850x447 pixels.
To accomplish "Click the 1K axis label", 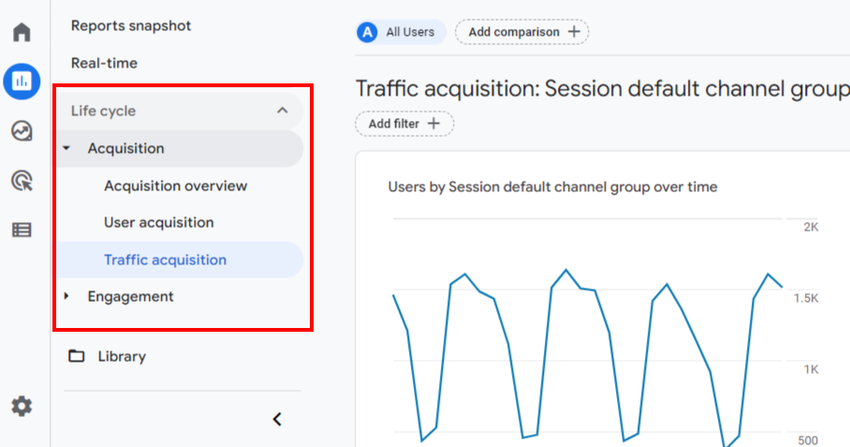I will click(811, 370).
